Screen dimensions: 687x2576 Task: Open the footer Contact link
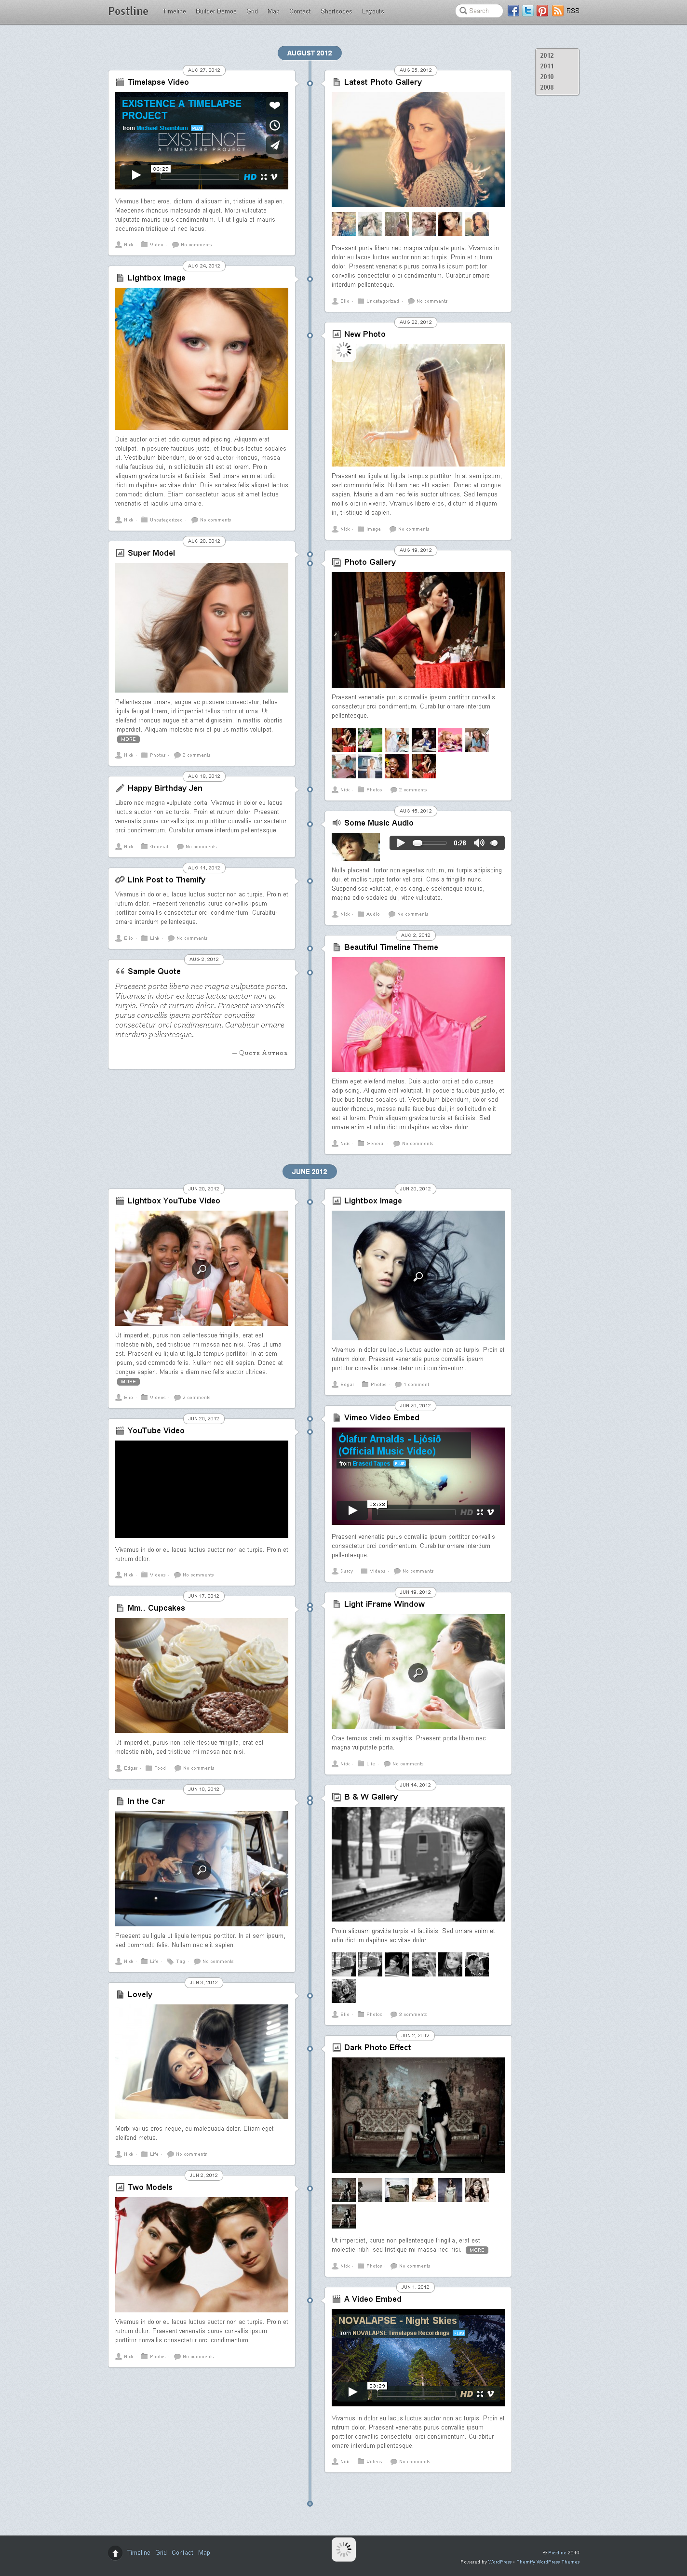point(182,2552)
